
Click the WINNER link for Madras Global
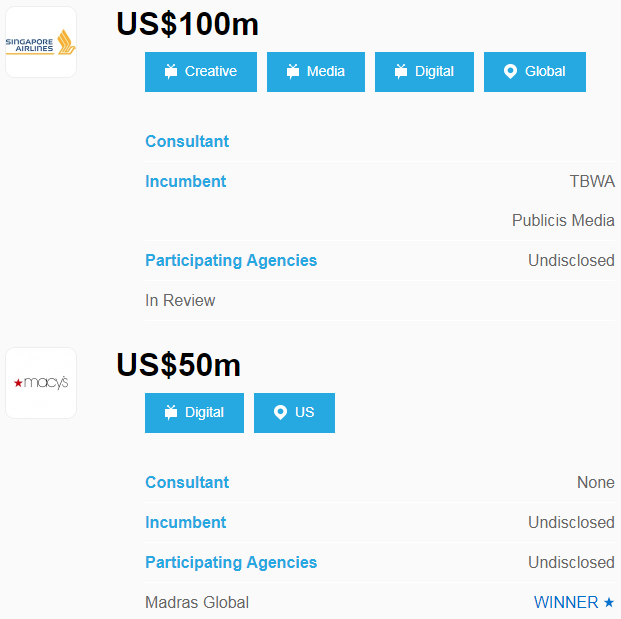click(566, 602)
